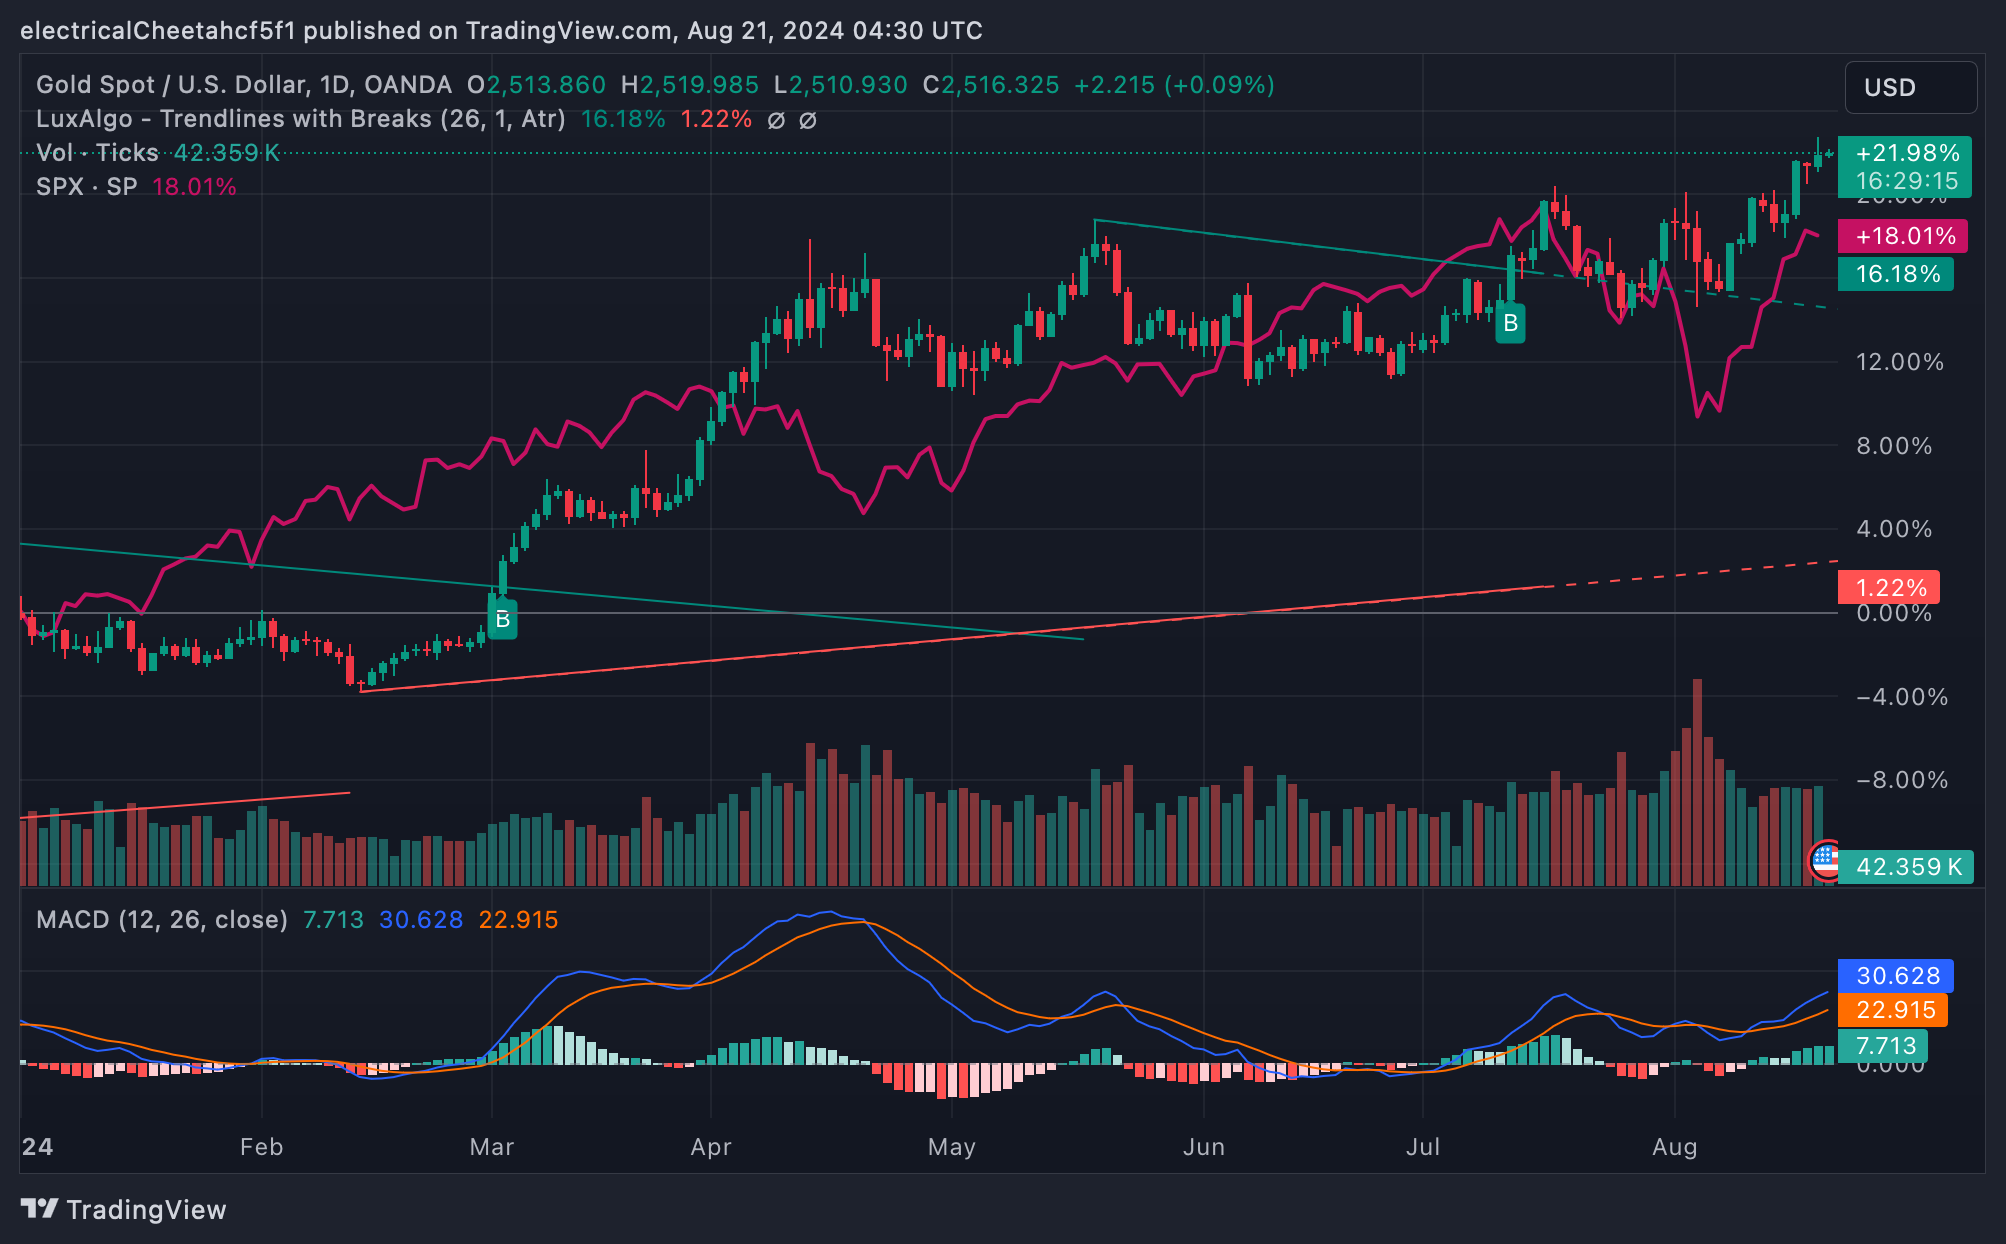Click the orange 22.915 signal value label

click(x=1894, y=1010)
